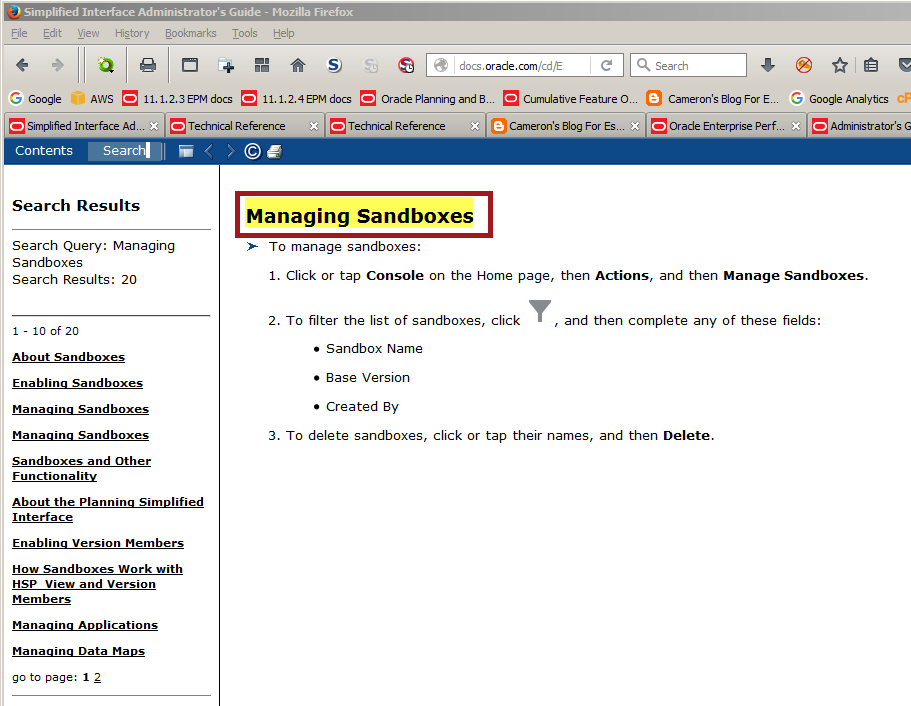Reload page with address bar reload arrow
This screenshot has height=706, width=911.
(607, 65)
